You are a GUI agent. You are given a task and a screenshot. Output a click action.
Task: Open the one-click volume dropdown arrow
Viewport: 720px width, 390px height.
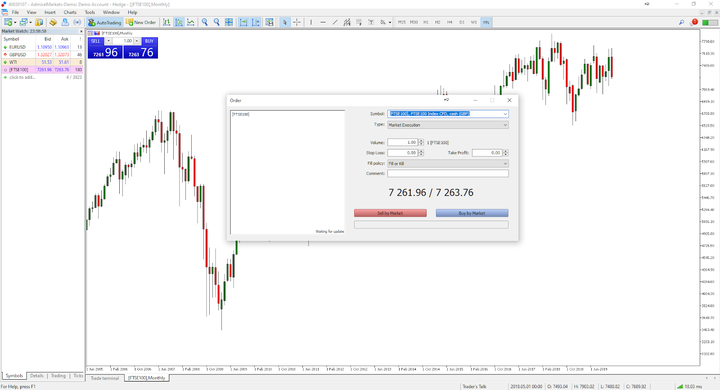click(108, 41)
